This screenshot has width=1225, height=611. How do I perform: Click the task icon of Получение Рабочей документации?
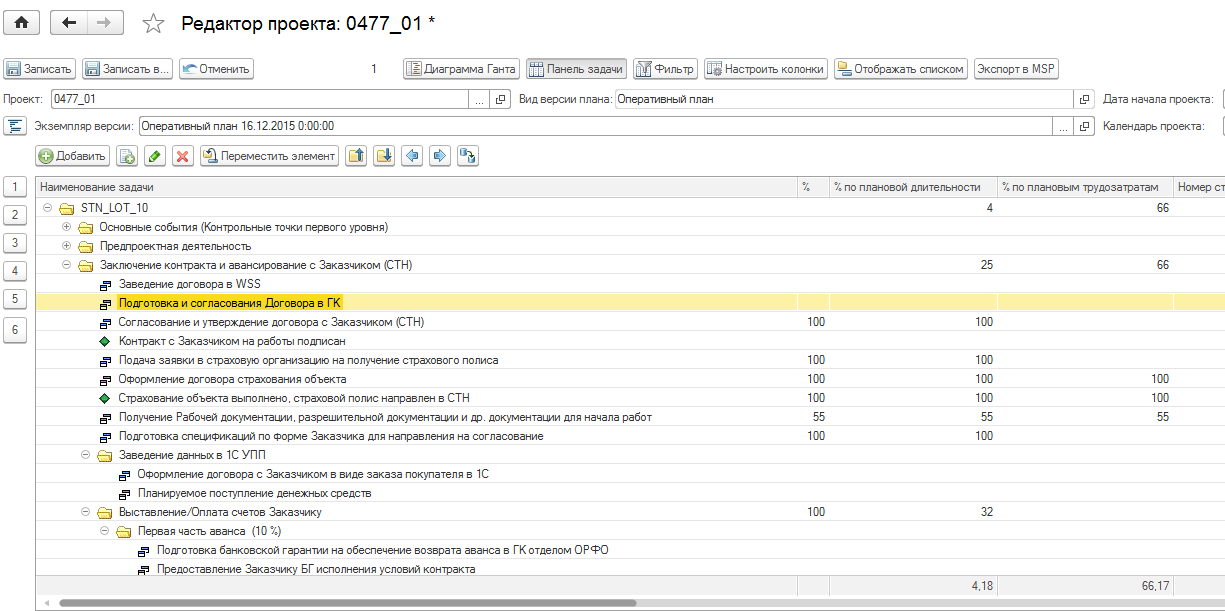(106, 417)
